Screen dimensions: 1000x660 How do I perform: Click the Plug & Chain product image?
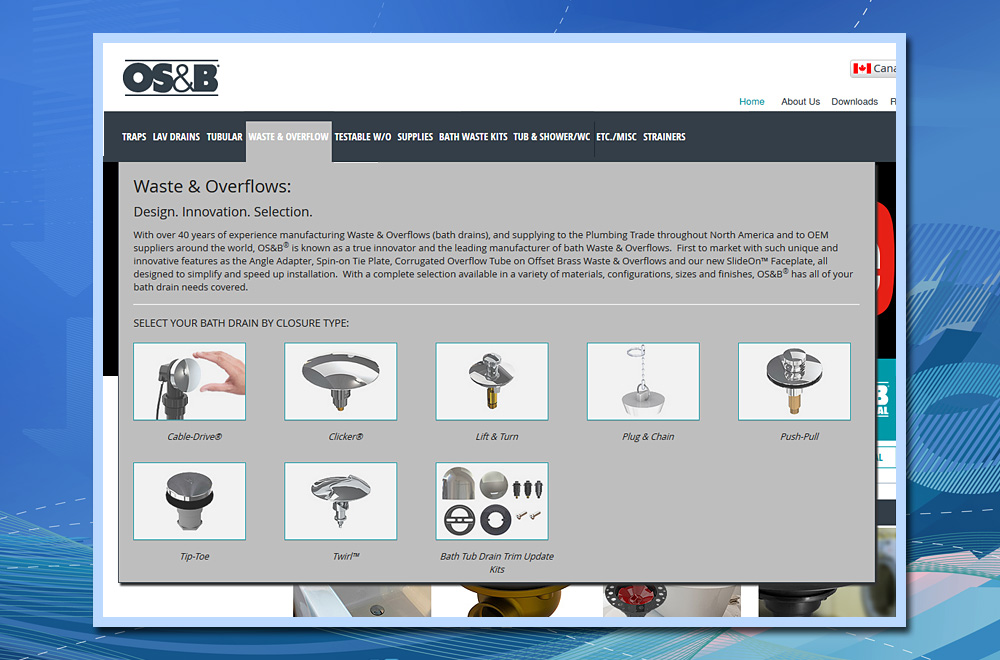(x=643, y=381)
